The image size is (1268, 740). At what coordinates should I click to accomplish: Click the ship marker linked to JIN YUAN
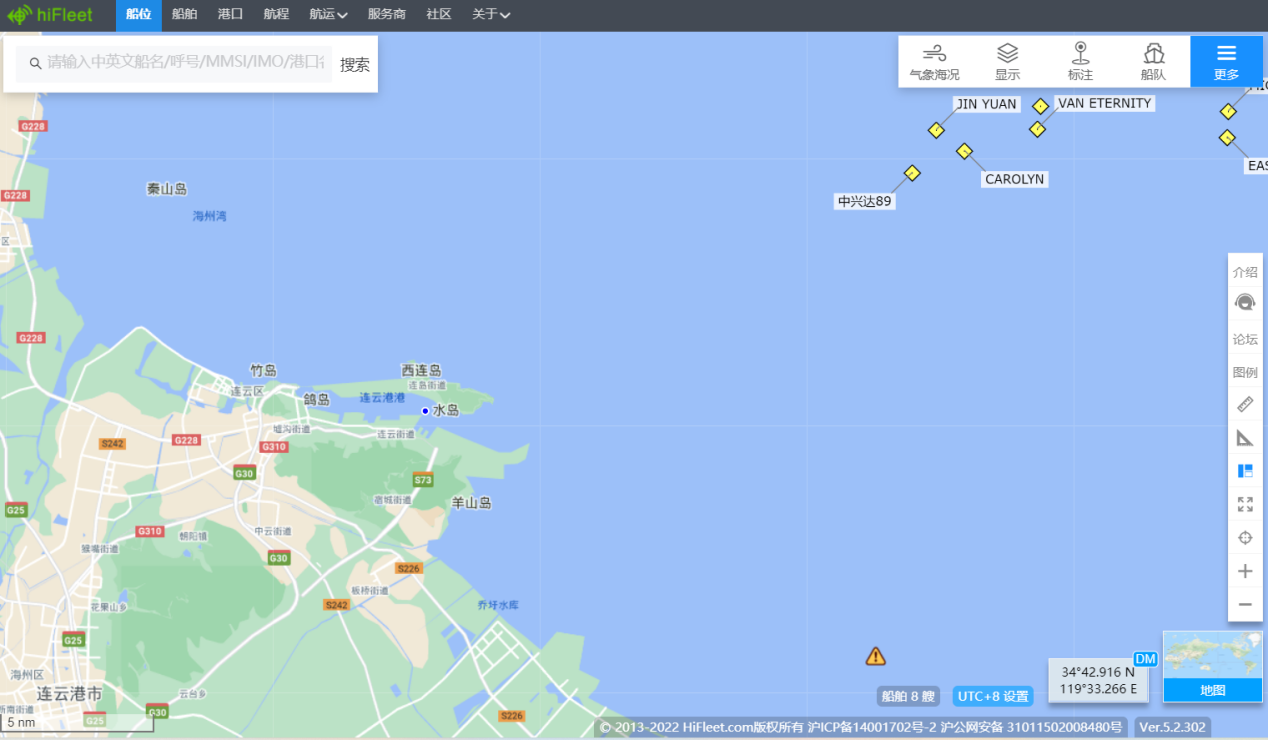[x=936, y=130]
